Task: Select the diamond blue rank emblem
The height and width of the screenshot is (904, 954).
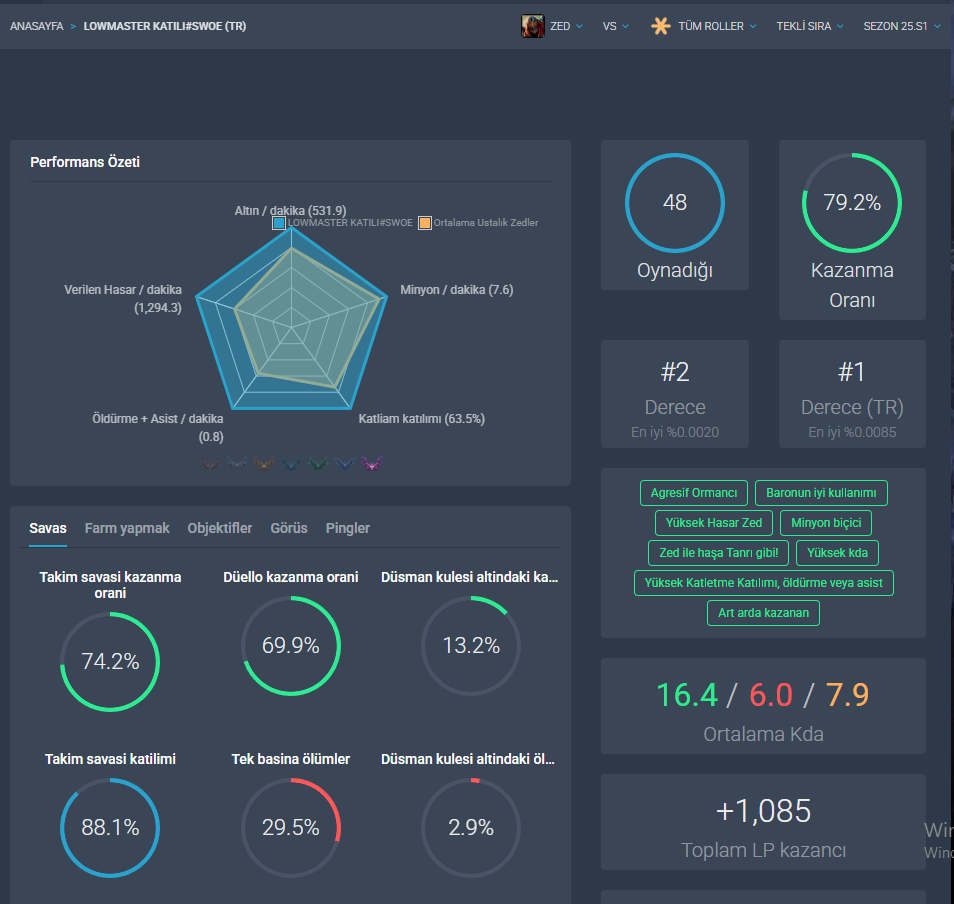Action: 344,464
